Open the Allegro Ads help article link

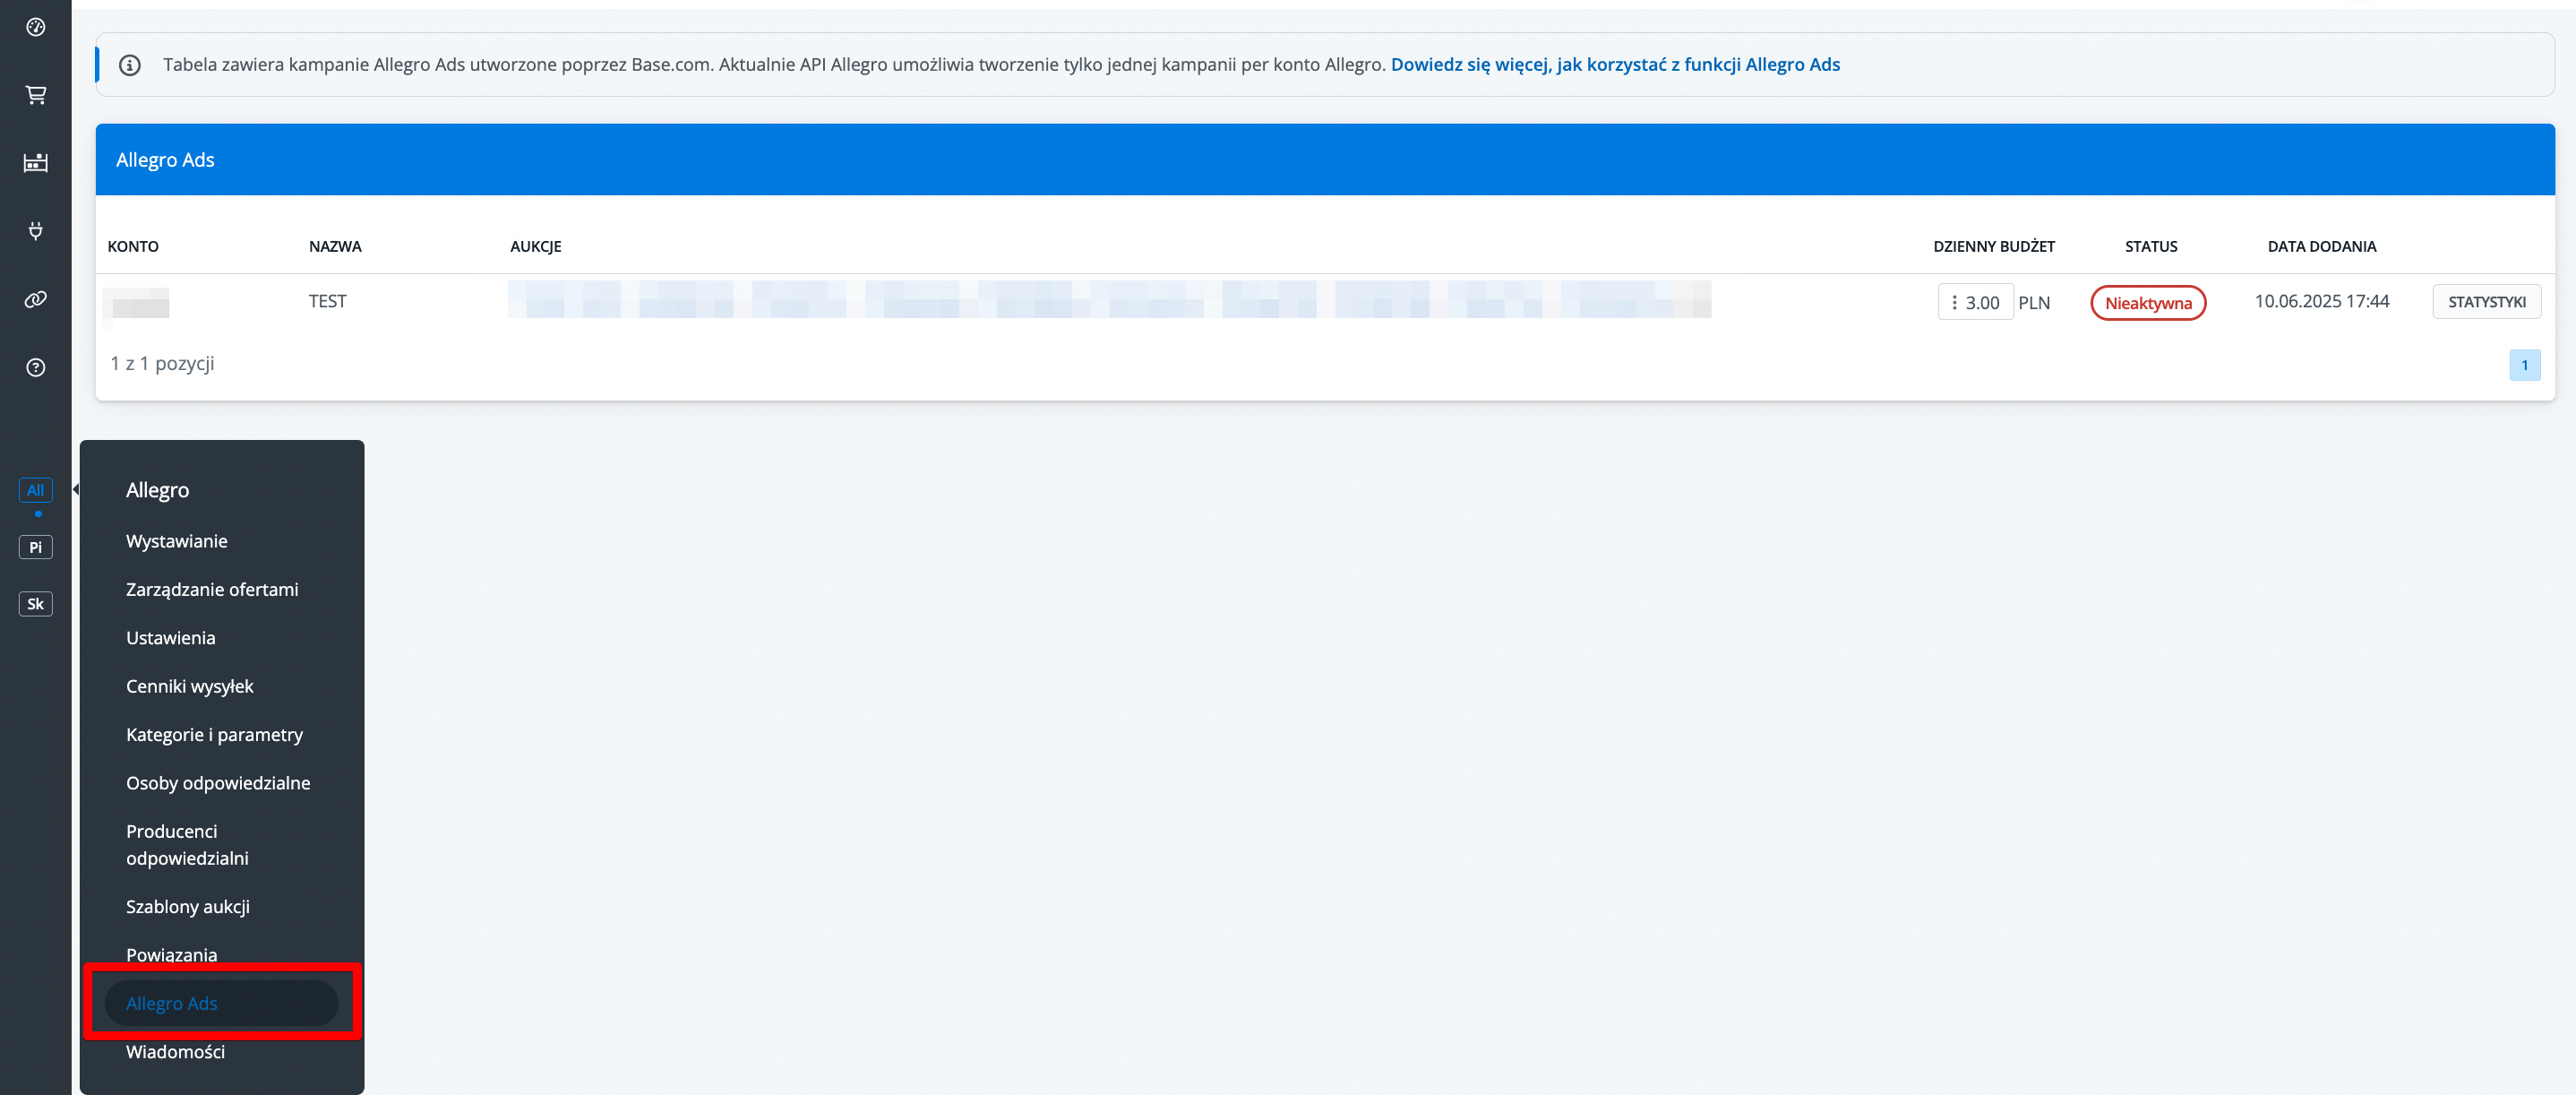(1614, 64)
